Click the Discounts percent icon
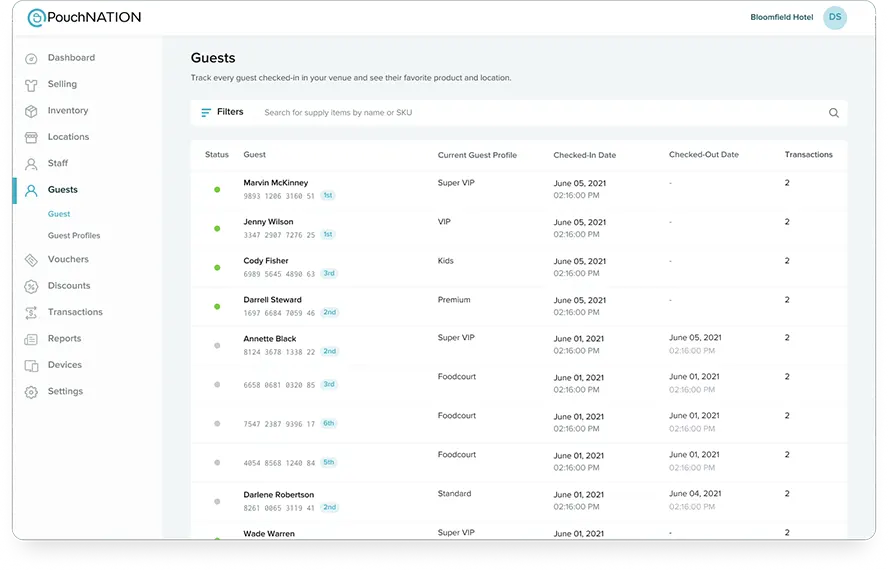Image resolution: width=888 pixels, height=570 pixels. 31,286
